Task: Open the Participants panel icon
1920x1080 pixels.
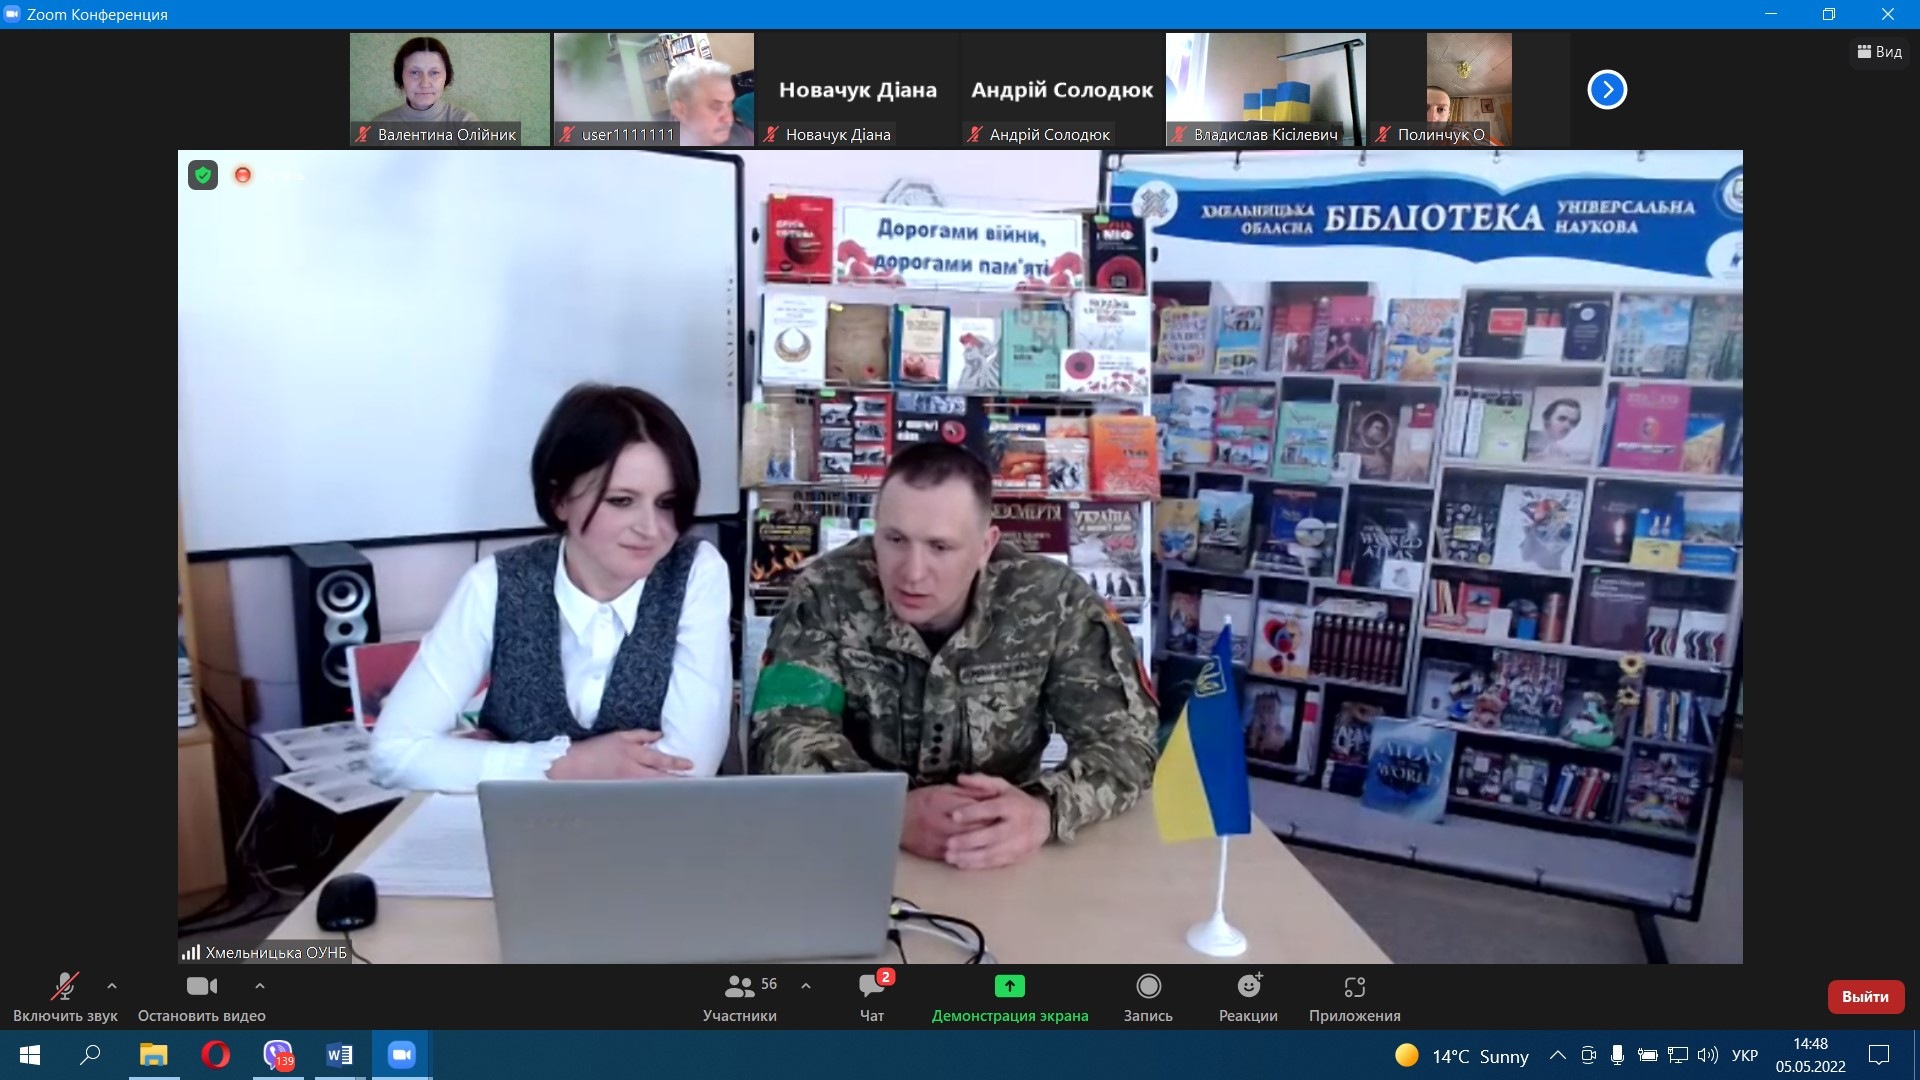Action: coord(740,987)
